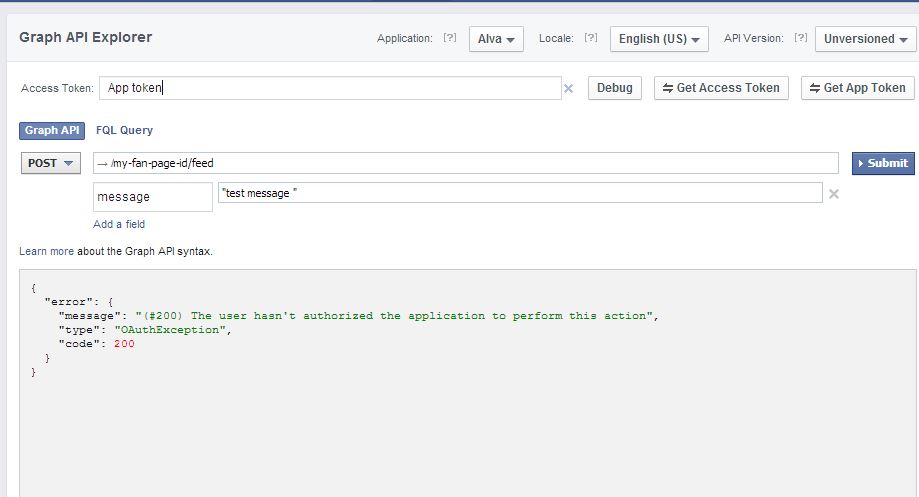Open help tooltip next to Locale label
919x497 pixels.
click(x=591, y=38)
